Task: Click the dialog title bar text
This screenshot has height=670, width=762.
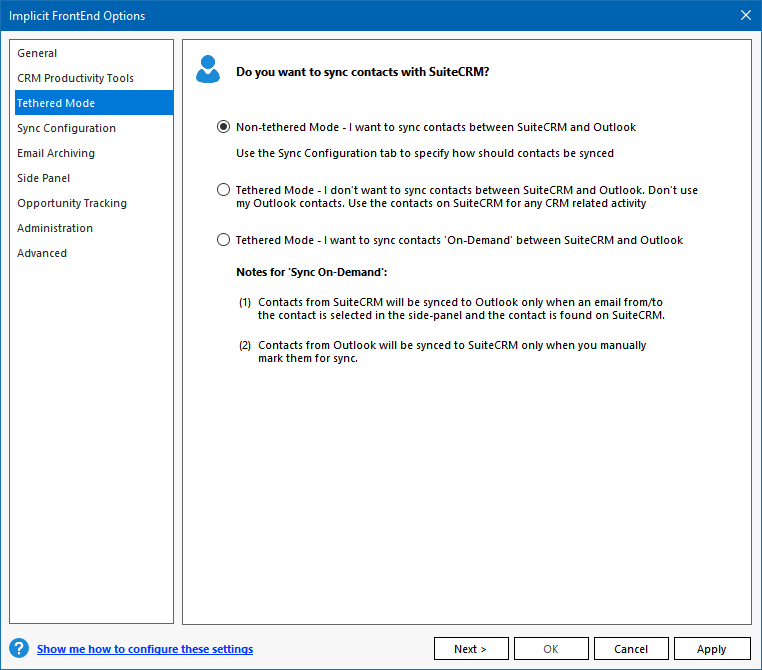Action: pyautogui.click(x=77, y=15)
